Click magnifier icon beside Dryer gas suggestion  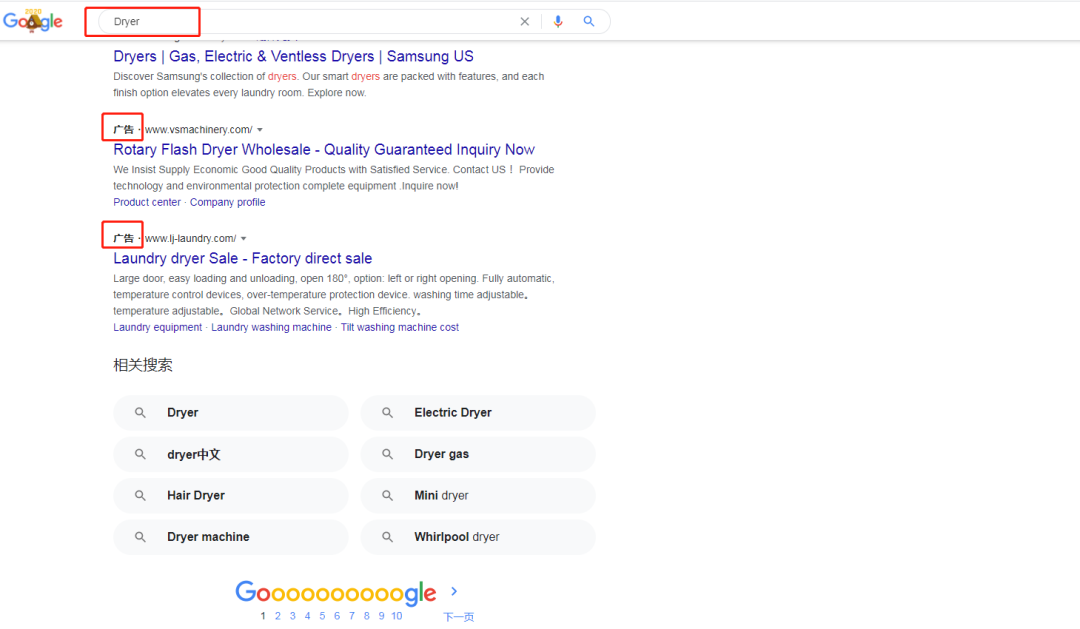pos(387,454)
